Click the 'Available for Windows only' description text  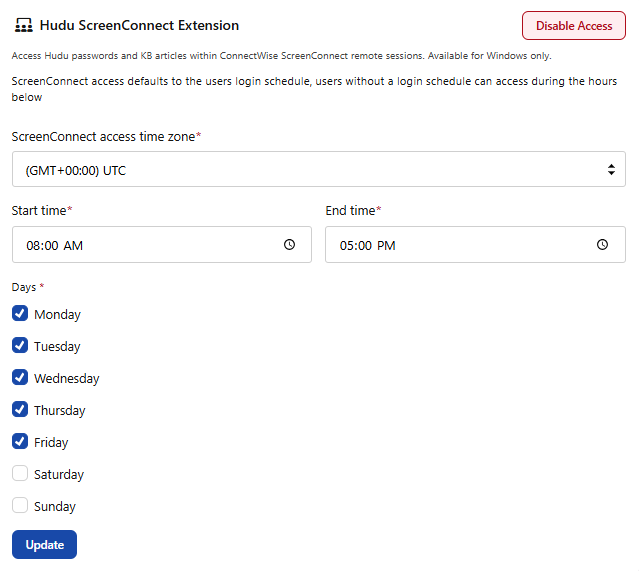489,56
